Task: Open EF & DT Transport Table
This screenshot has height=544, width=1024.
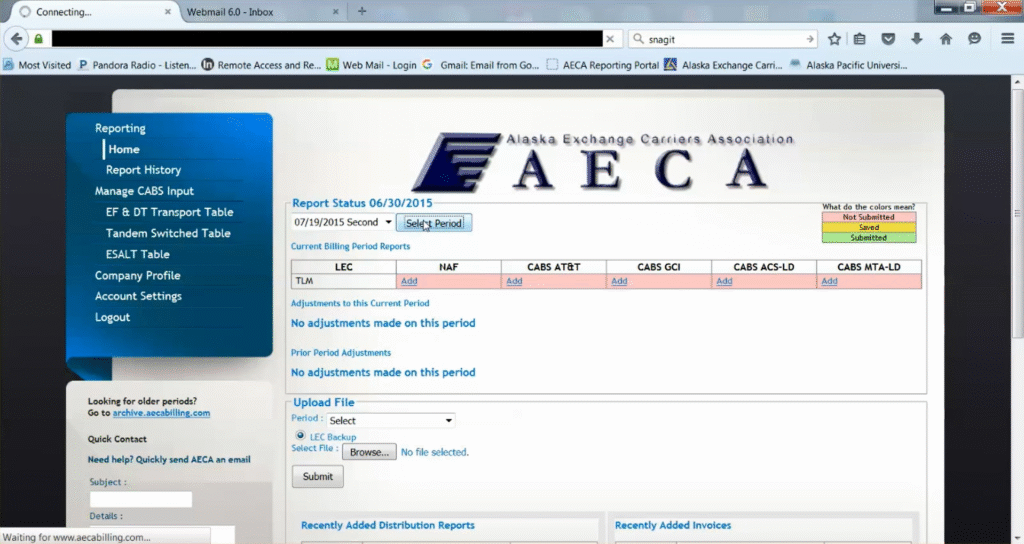Action: tap(170, 212)
